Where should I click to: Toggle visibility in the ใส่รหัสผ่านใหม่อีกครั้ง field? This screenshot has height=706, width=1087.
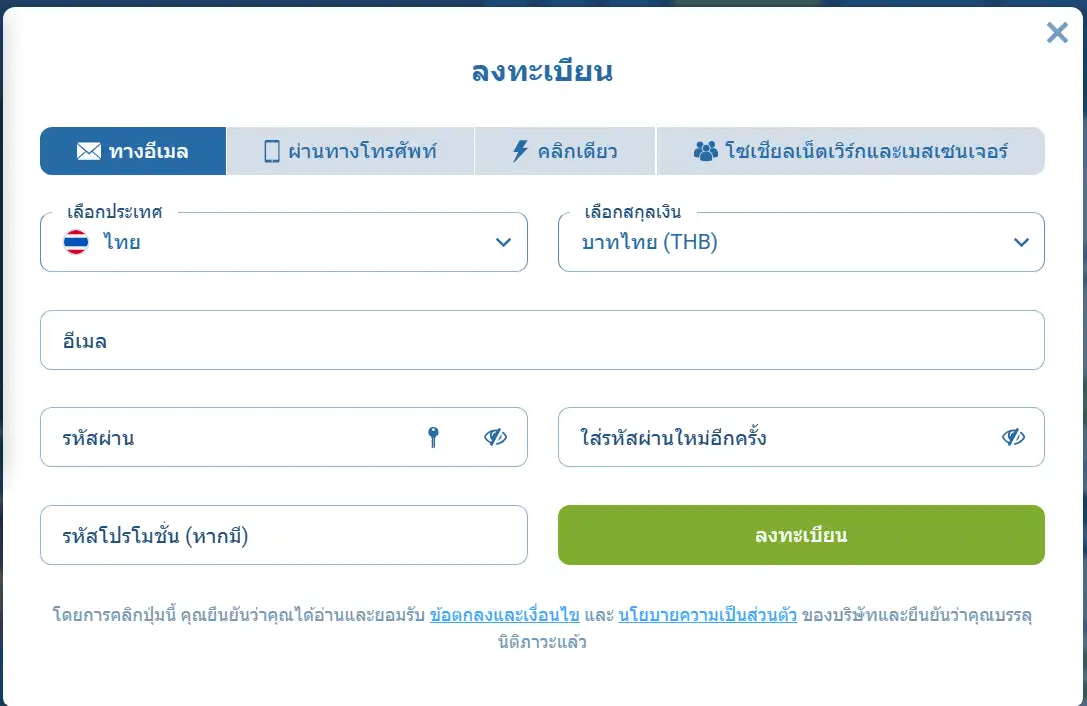(x=1014, y=437)
